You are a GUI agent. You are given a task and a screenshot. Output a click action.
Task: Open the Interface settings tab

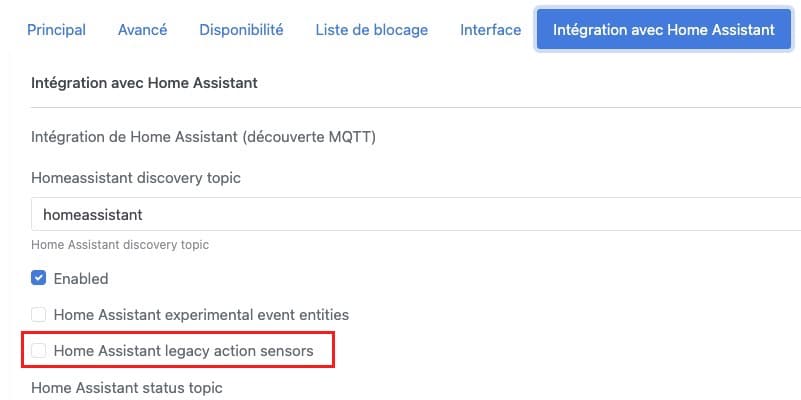pyautogui.click(x=490, y=30)
